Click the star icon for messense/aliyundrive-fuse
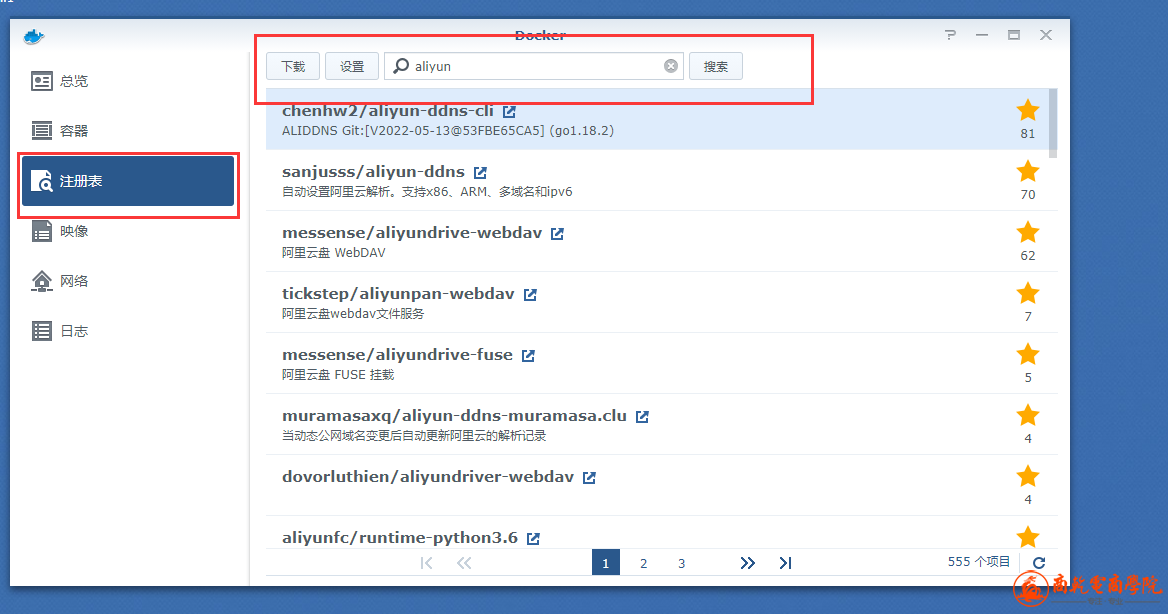The width and height of the screenshot is (1168, 614). tap(1028, 355)
